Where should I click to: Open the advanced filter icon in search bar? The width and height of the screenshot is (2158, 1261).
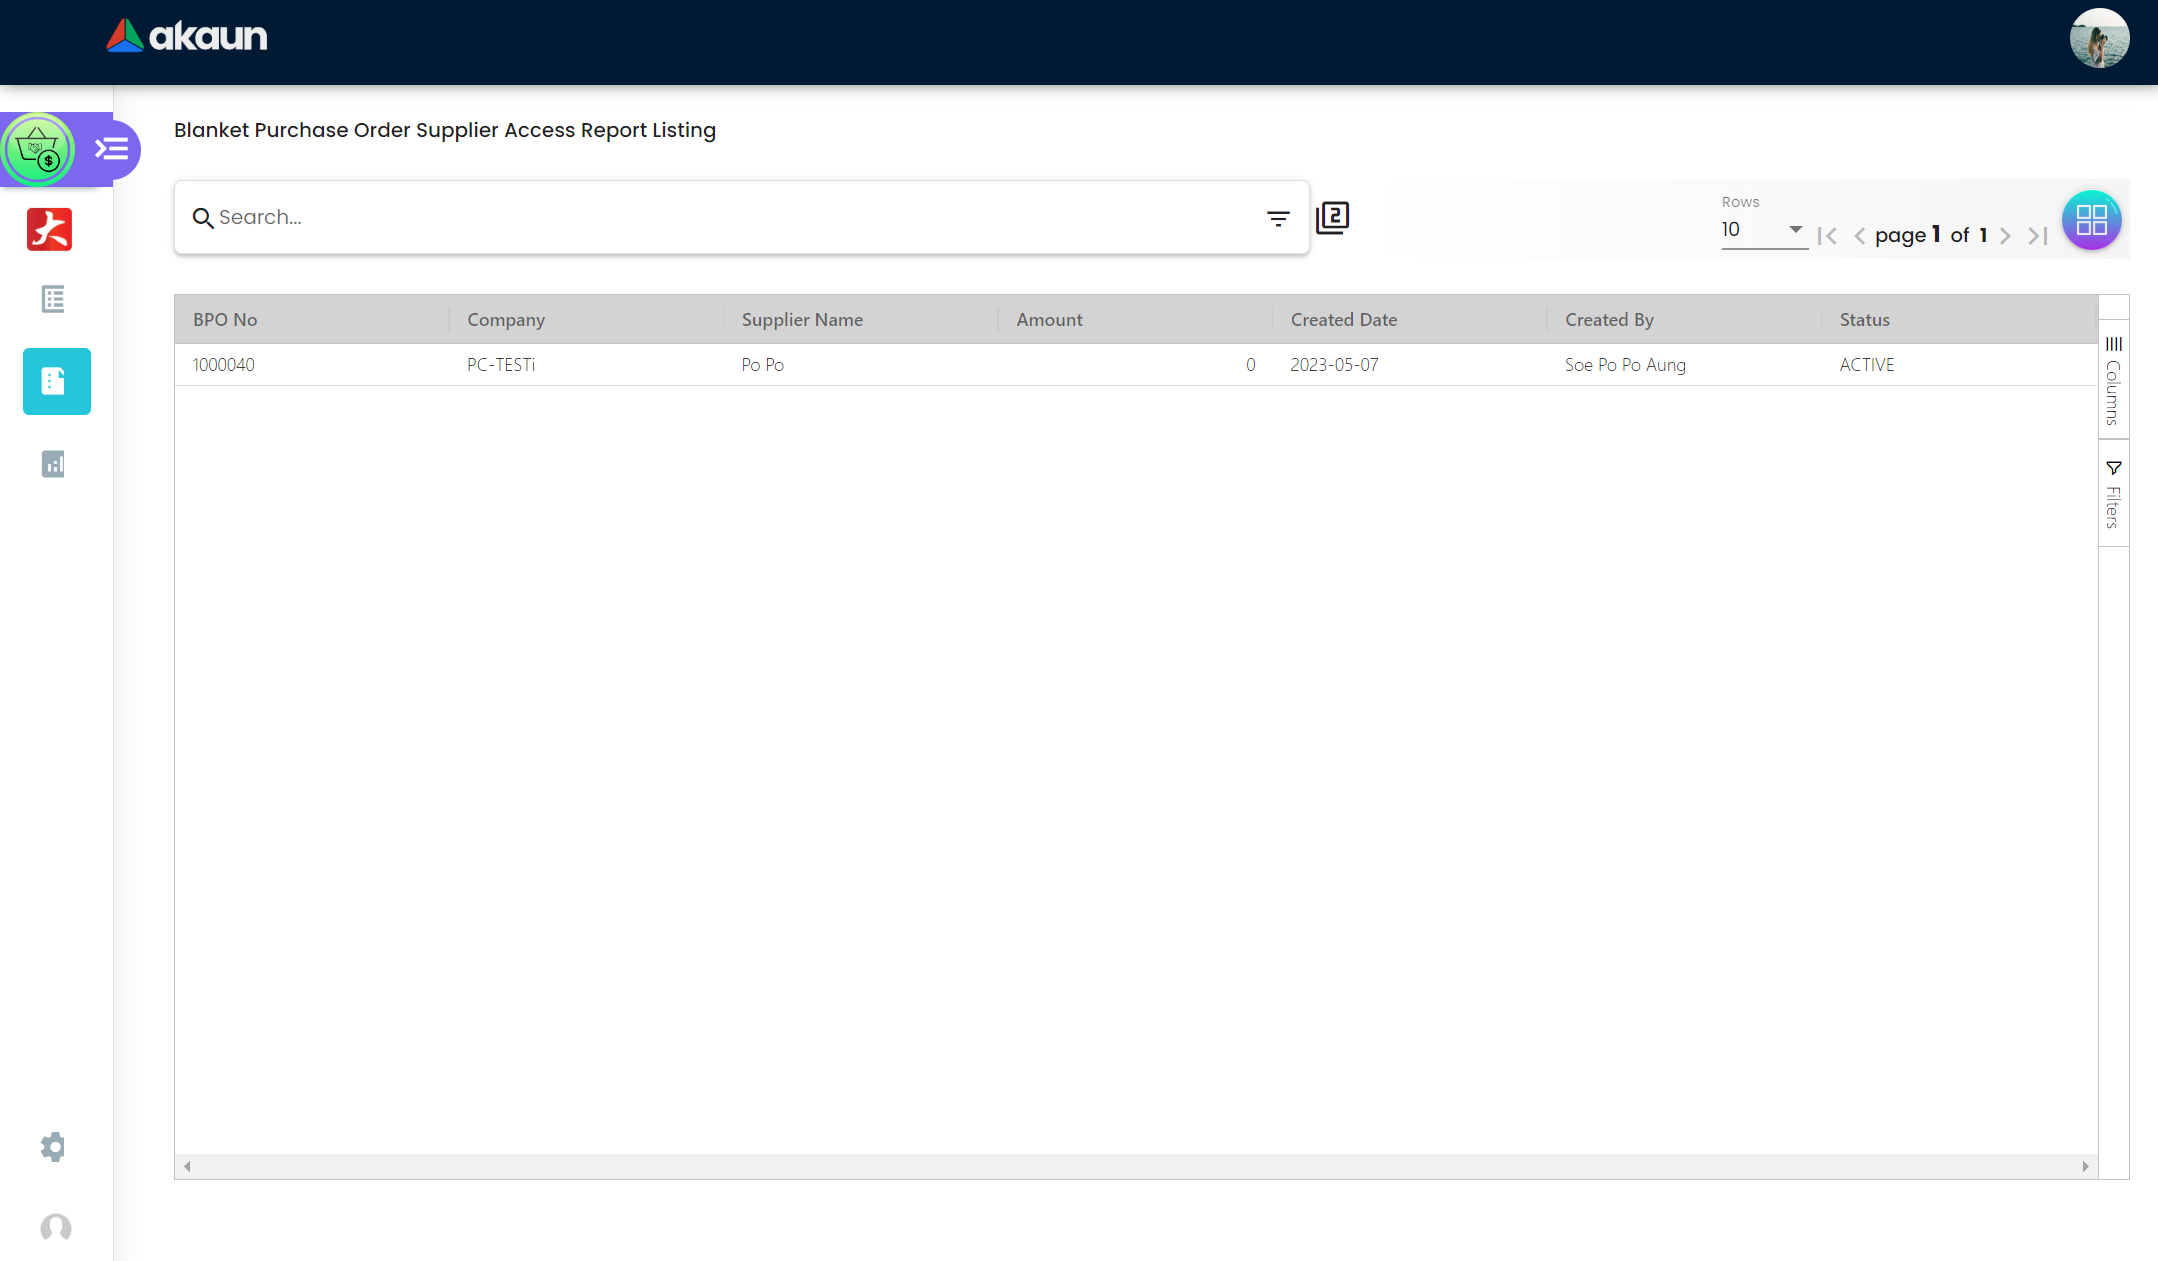coord(1277,218)
